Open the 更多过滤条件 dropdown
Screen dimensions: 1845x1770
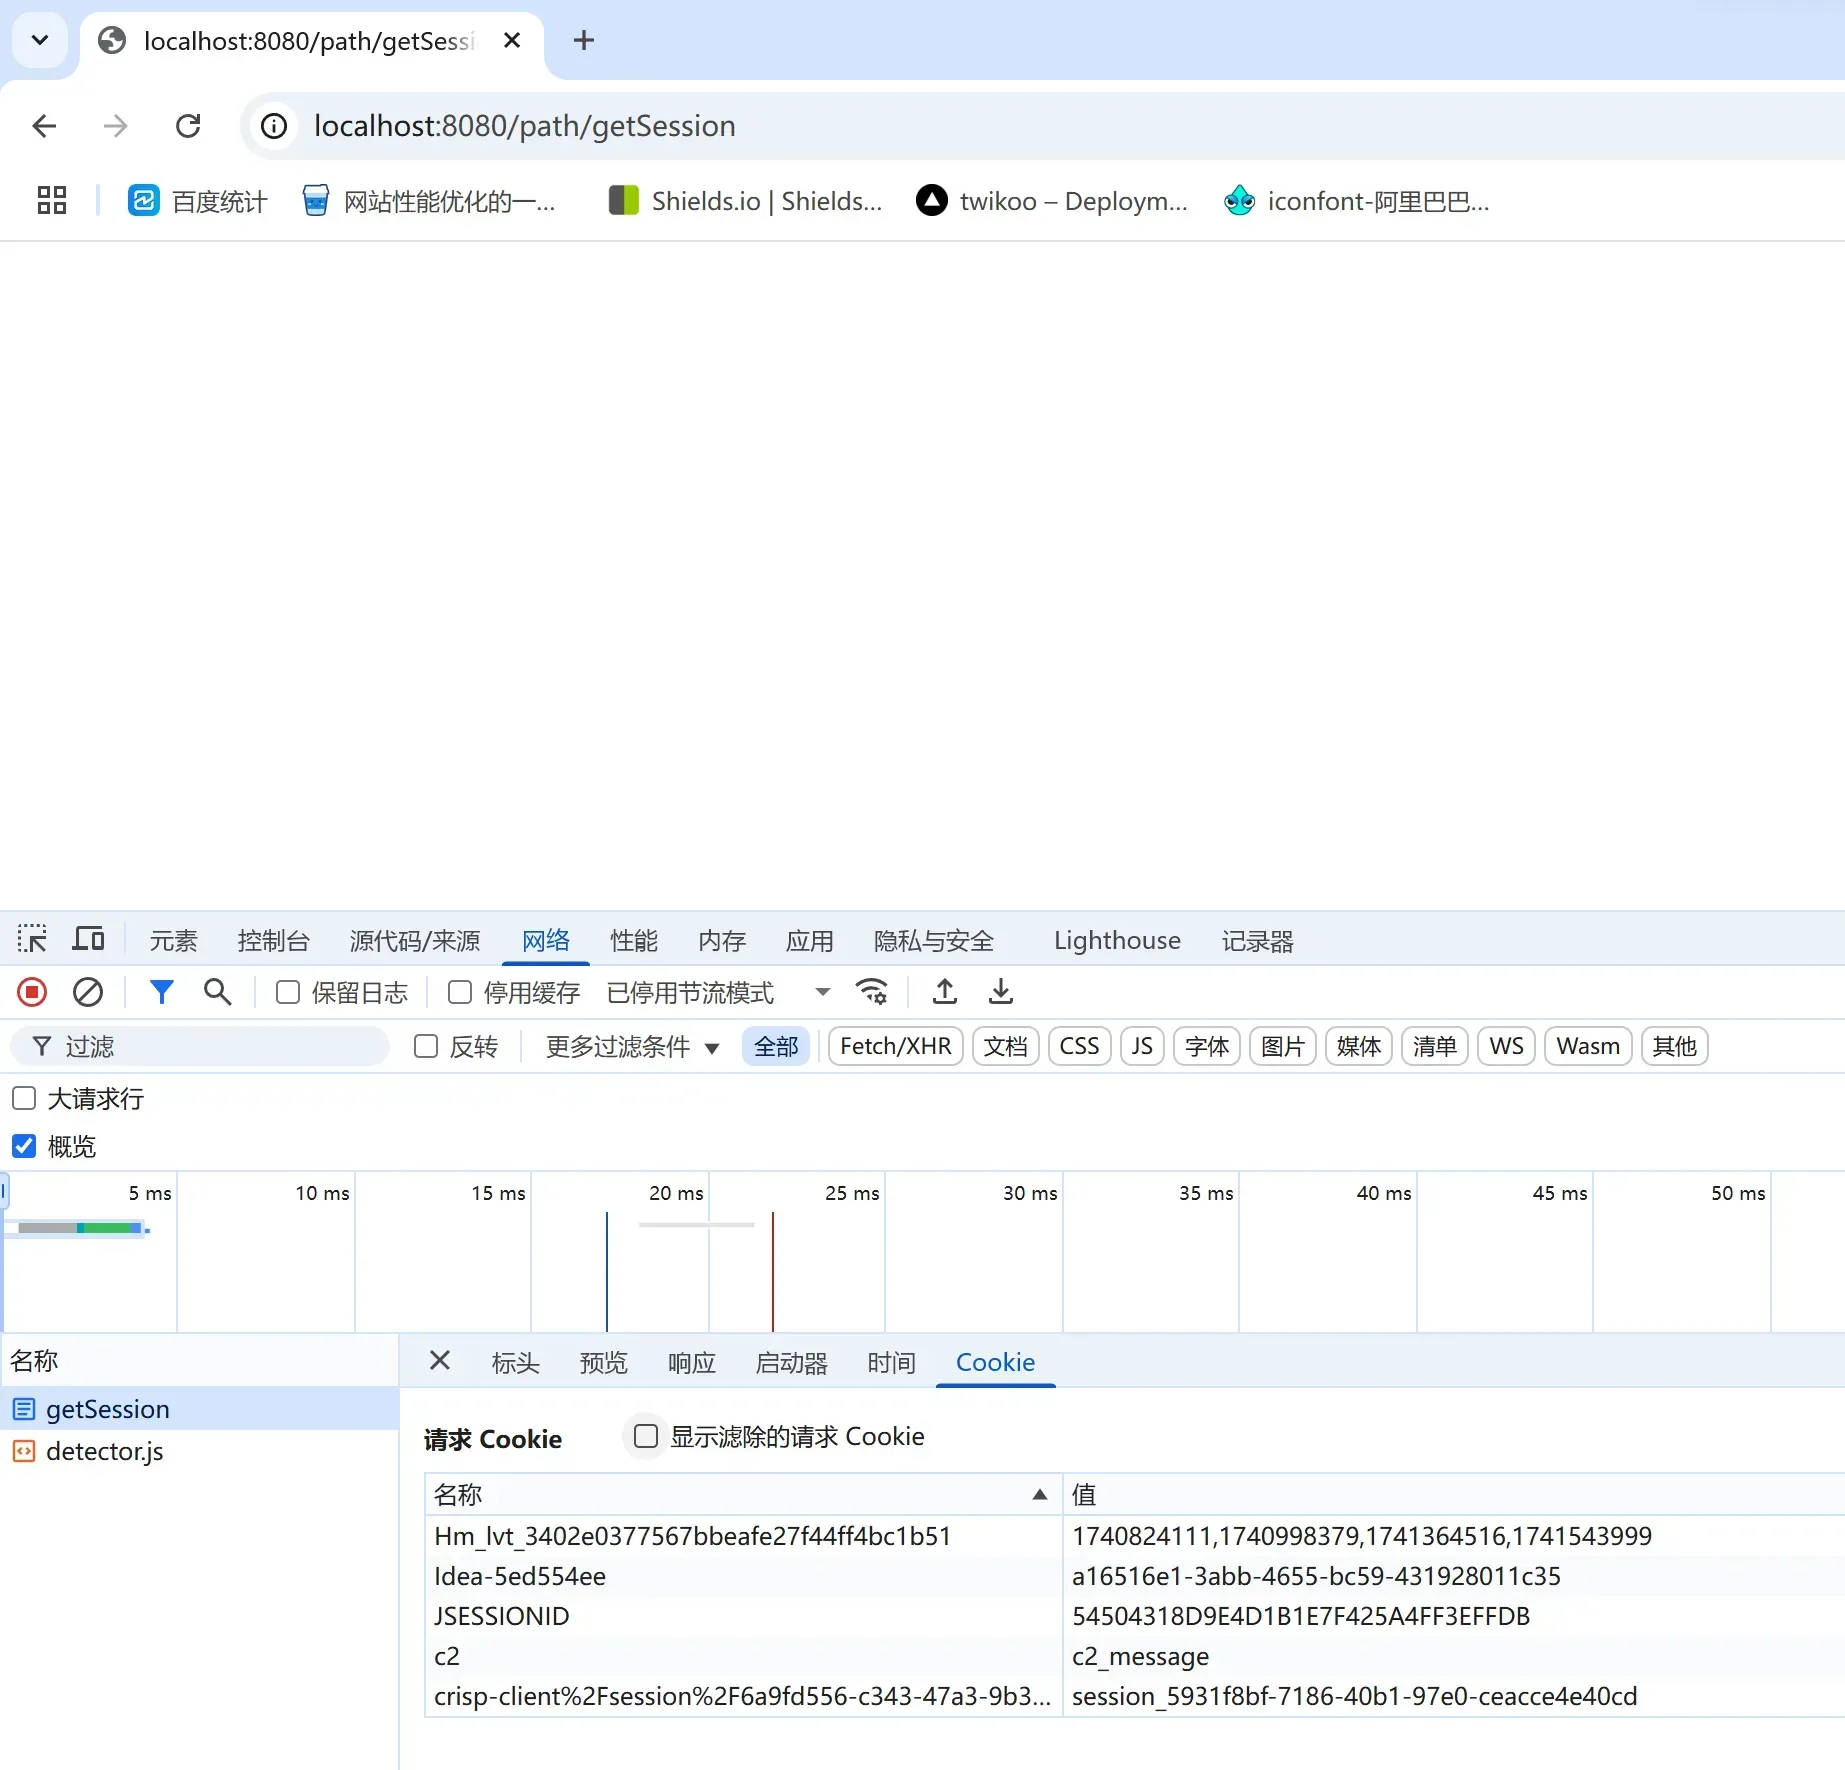[x=632, y=1047]
